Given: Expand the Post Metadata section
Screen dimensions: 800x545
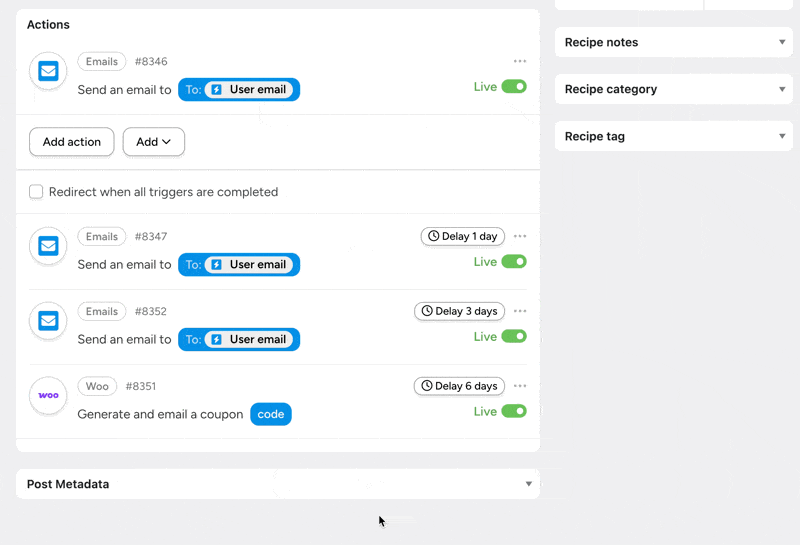Looking at the screenshot, I should click(277, 484).
